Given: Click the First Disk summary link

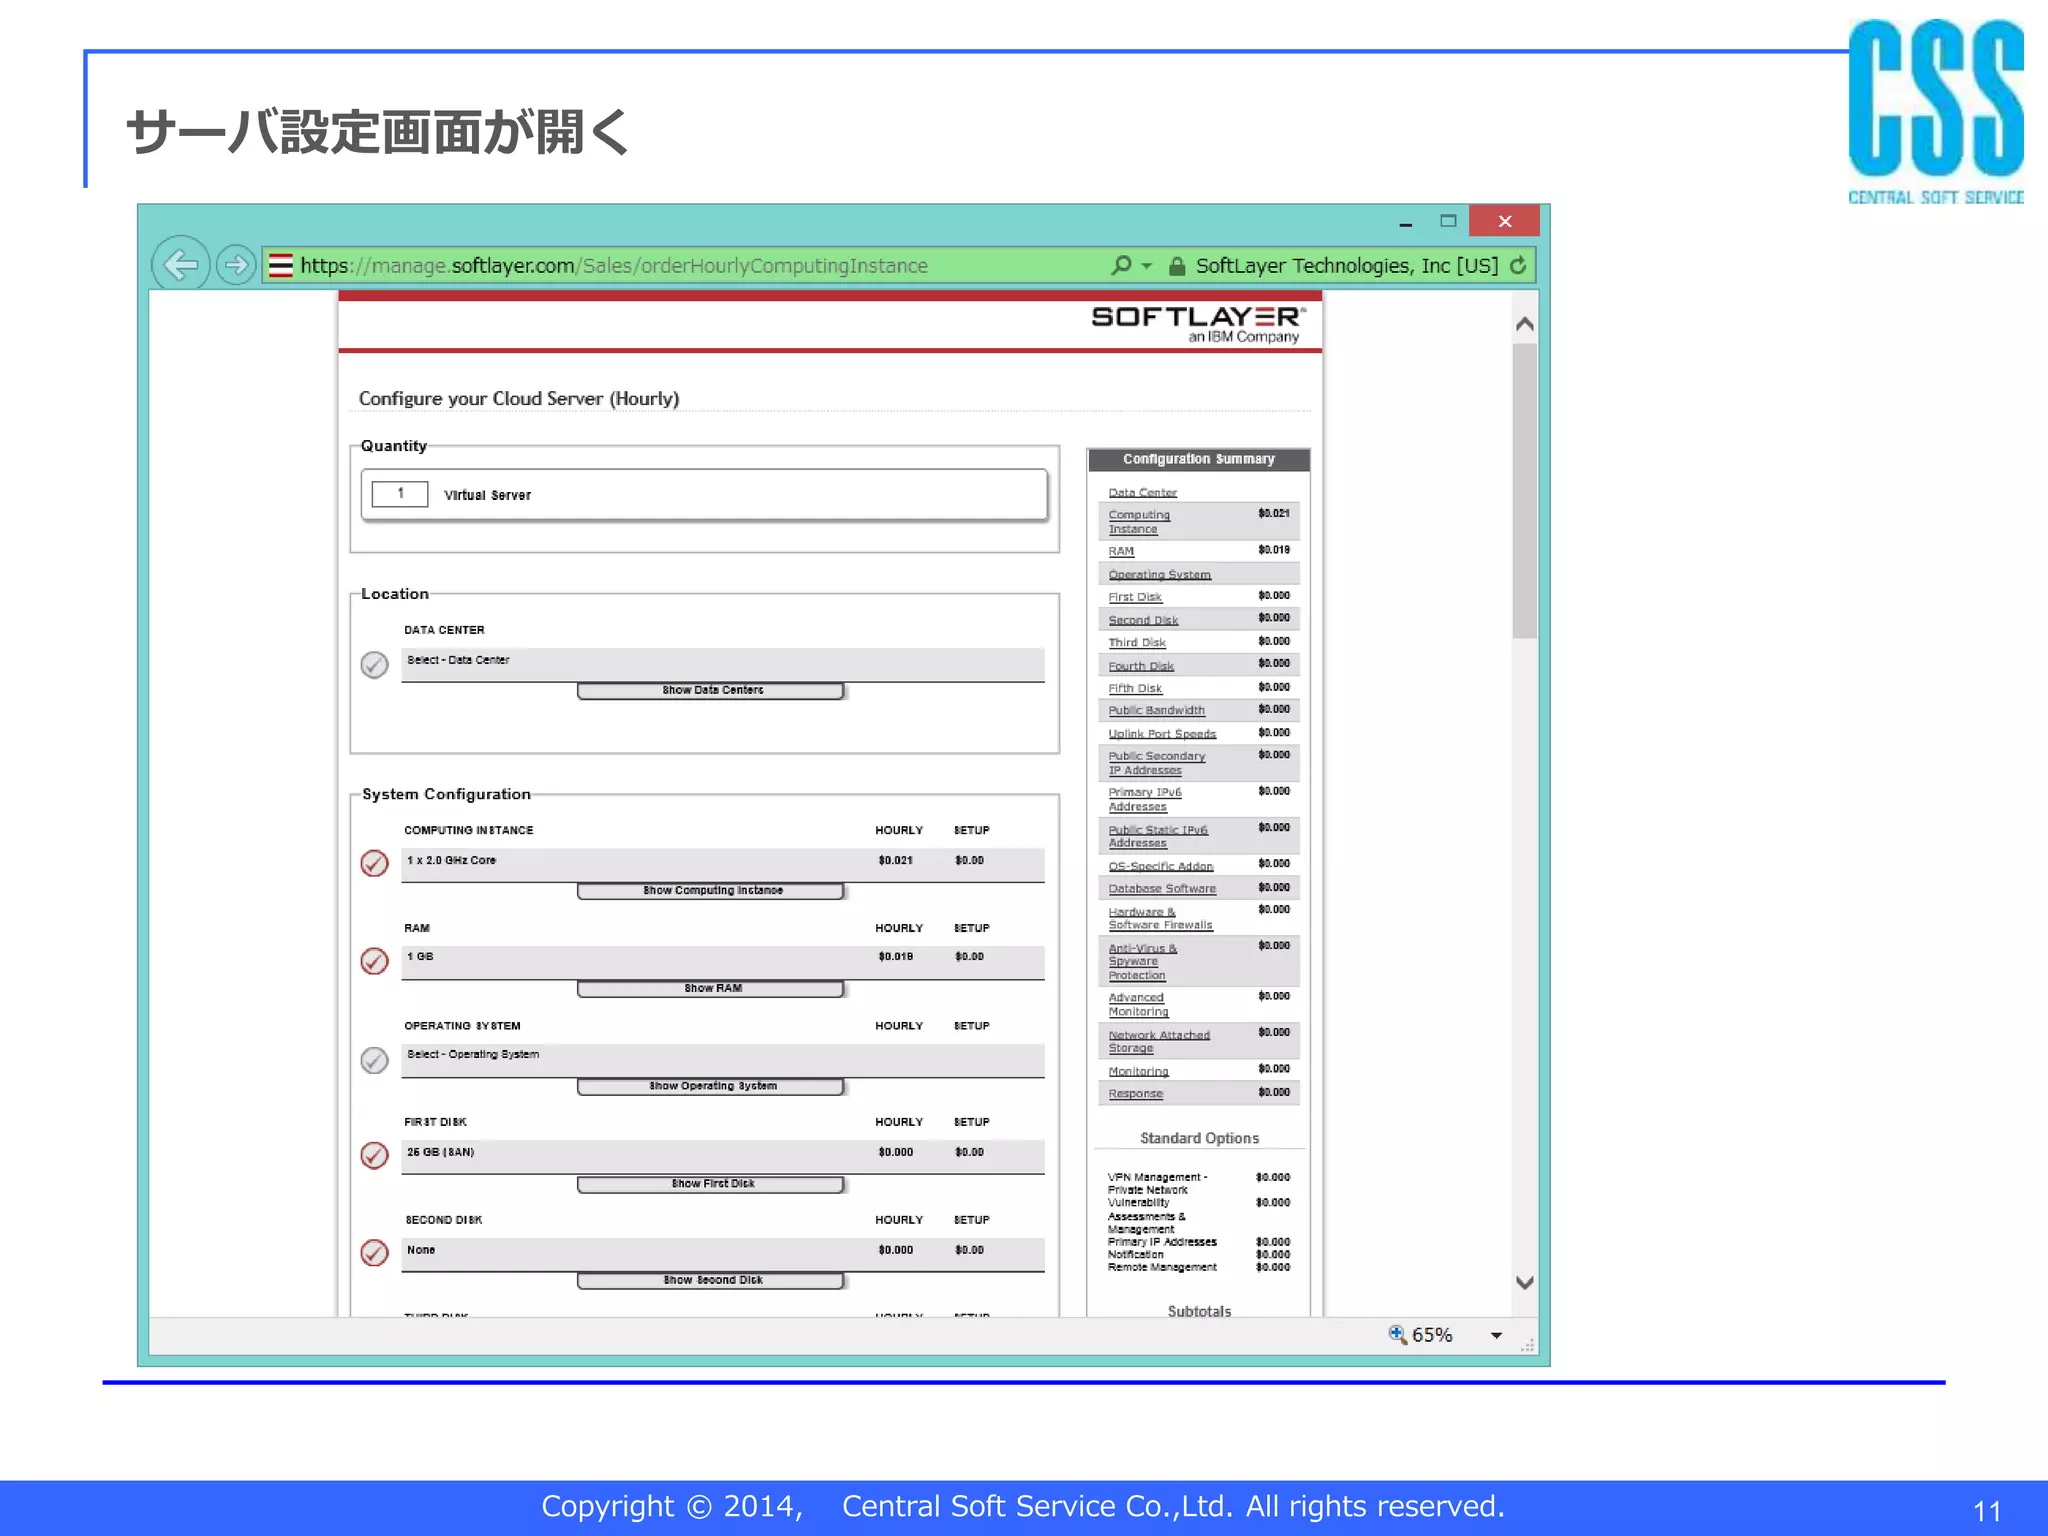Looking at the screenshot, I should 1135,597.
